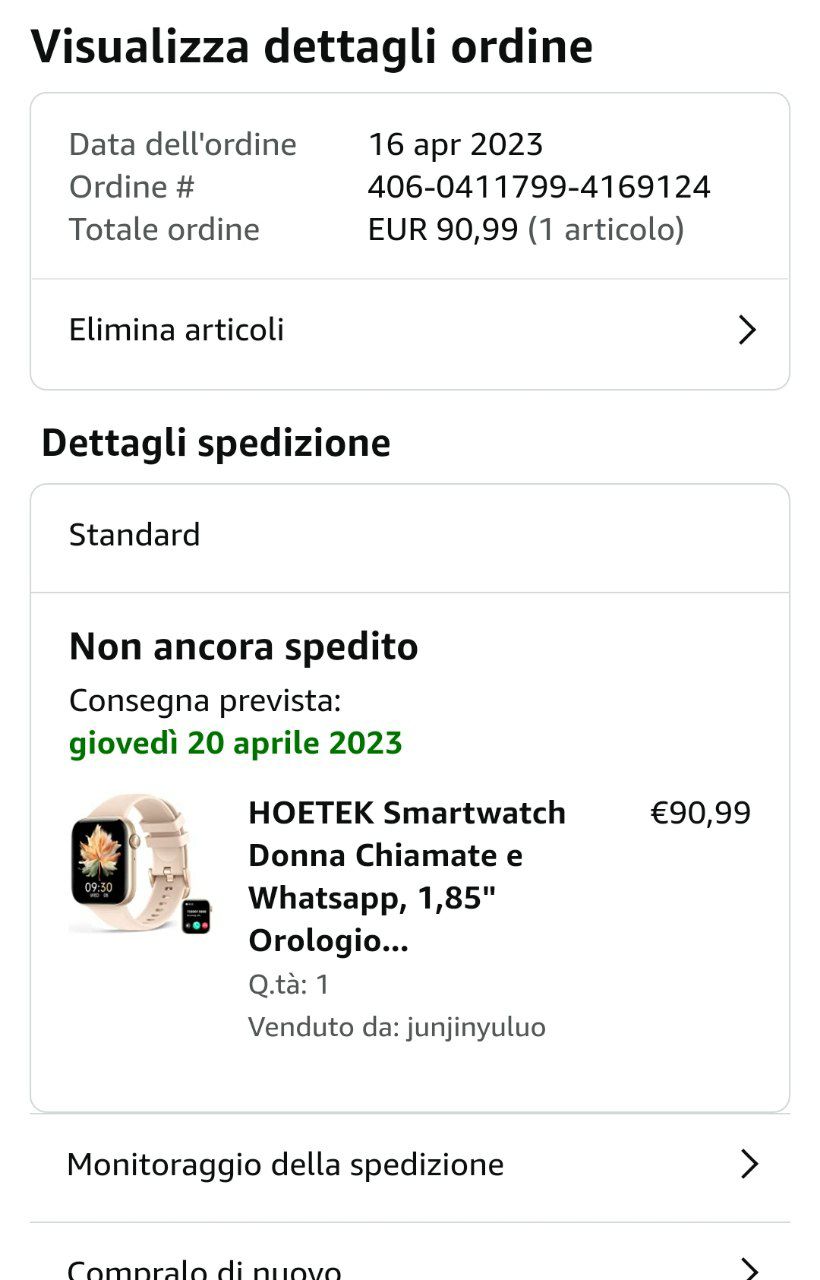
Task: Click the green delivery date giovedì 20 aprile 2023
Action: coord(235,743)
